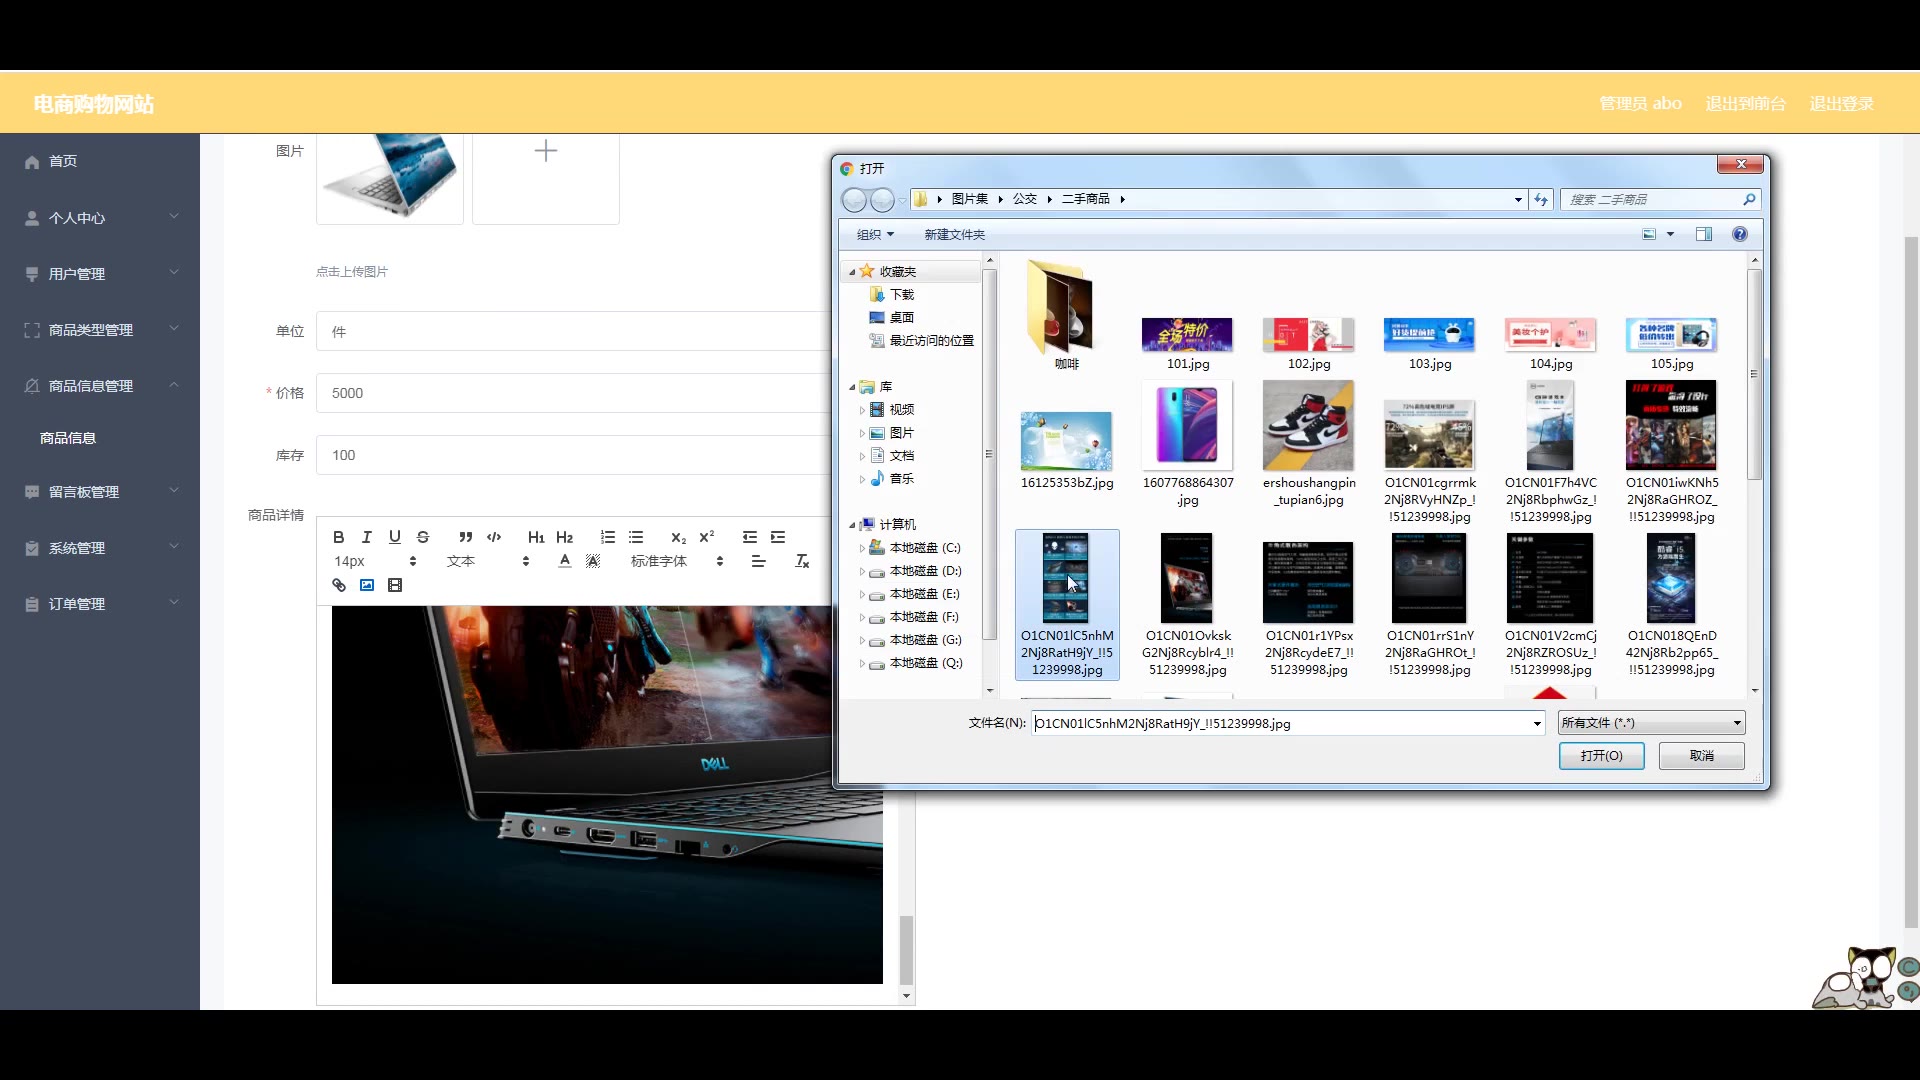Toggle italic formatting in editor

[x=366, y=537]
